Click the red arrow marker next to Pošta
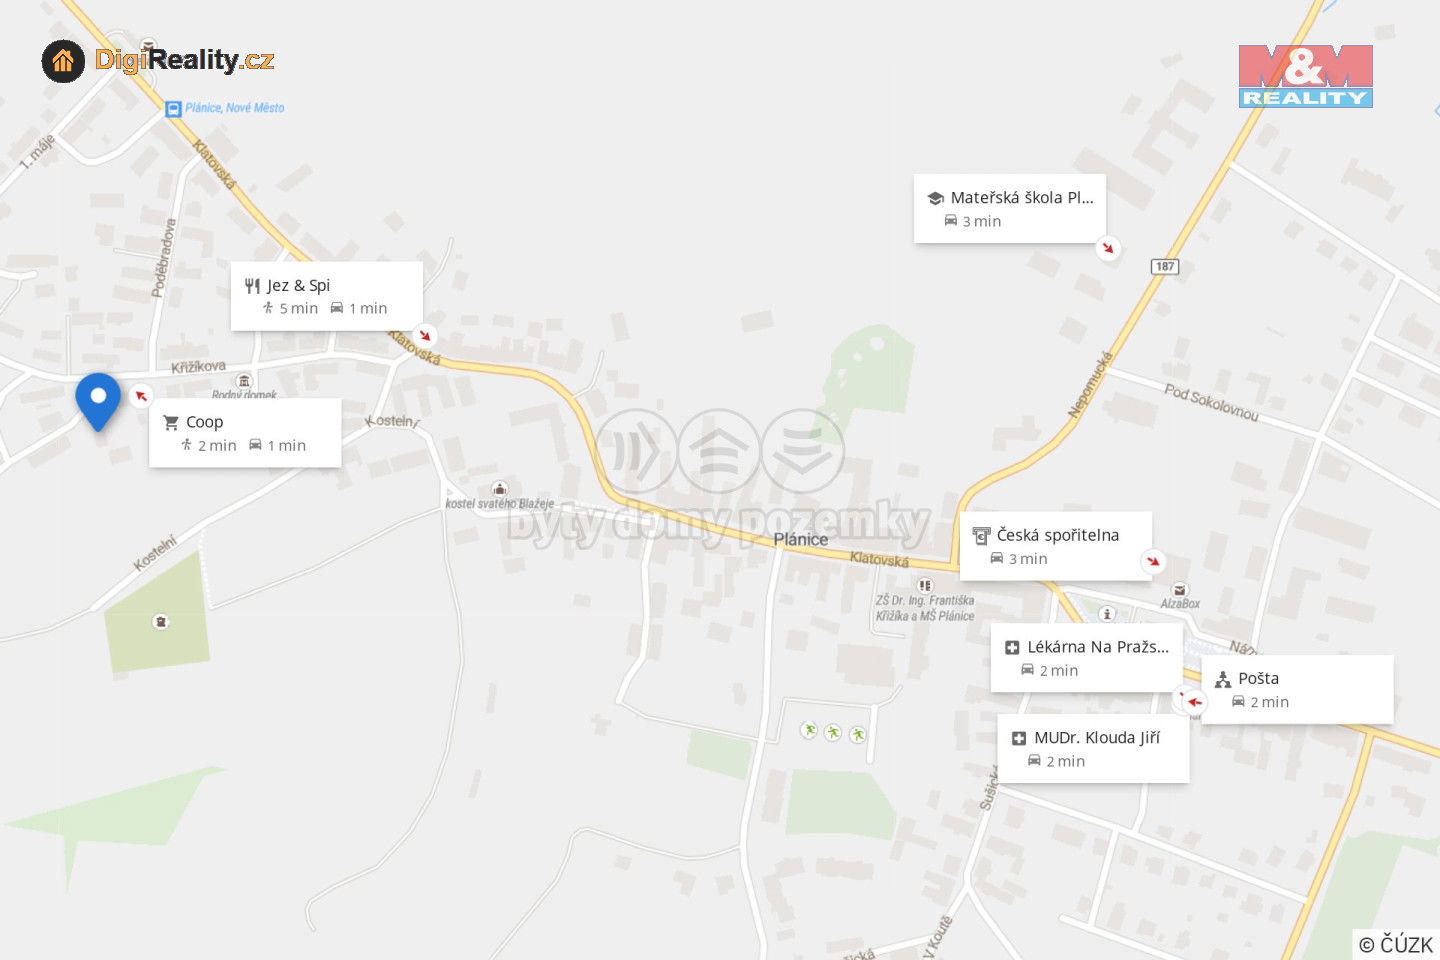Image resolution: width=1440 pixels, height=960 pixels. point(1193,702)
